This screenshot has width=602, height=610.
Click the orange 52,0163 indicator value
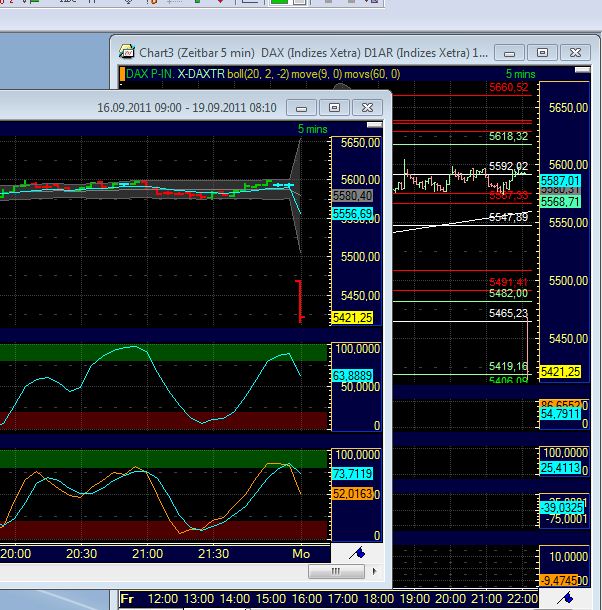pyautogui.click(x=352, y=494)
